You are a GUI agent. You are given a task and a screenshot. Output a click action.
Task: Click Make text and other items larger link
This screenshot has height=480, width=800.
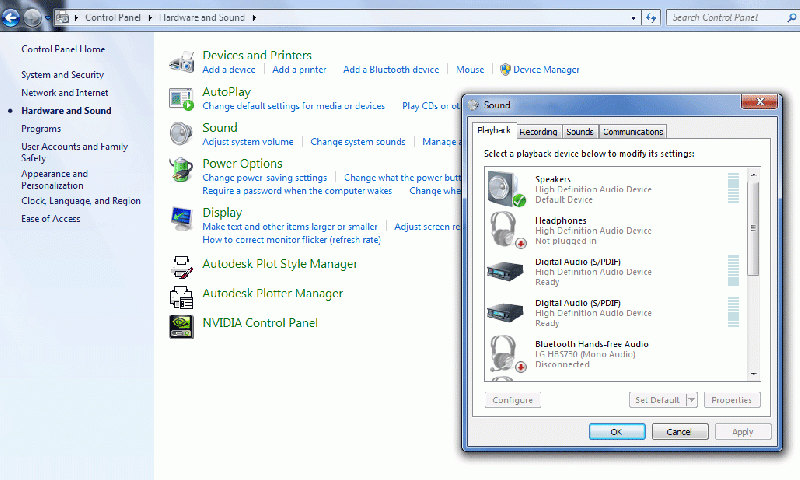pyautogui.click(x=290, y=226)
